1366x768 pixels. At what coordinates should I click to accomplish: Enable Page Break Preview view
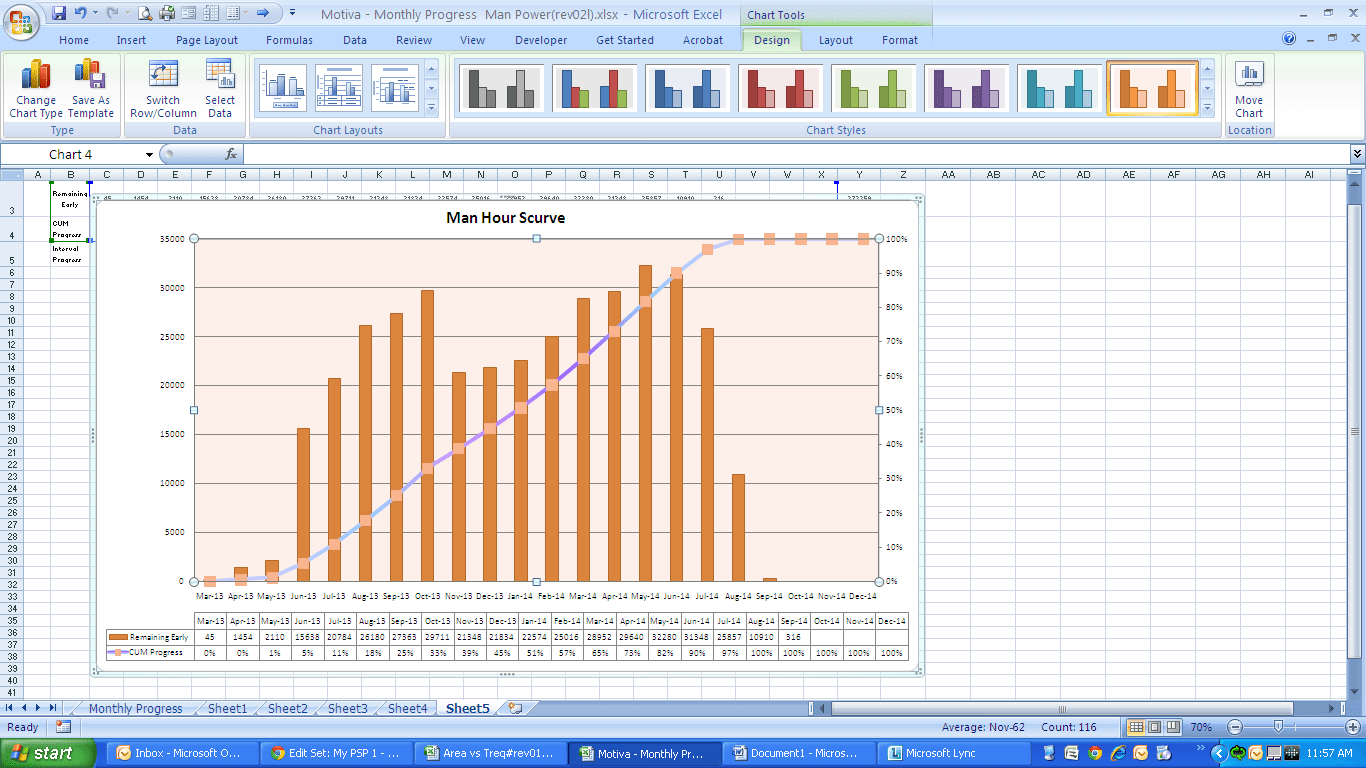pyautogui.click(x=1174, y=727)
